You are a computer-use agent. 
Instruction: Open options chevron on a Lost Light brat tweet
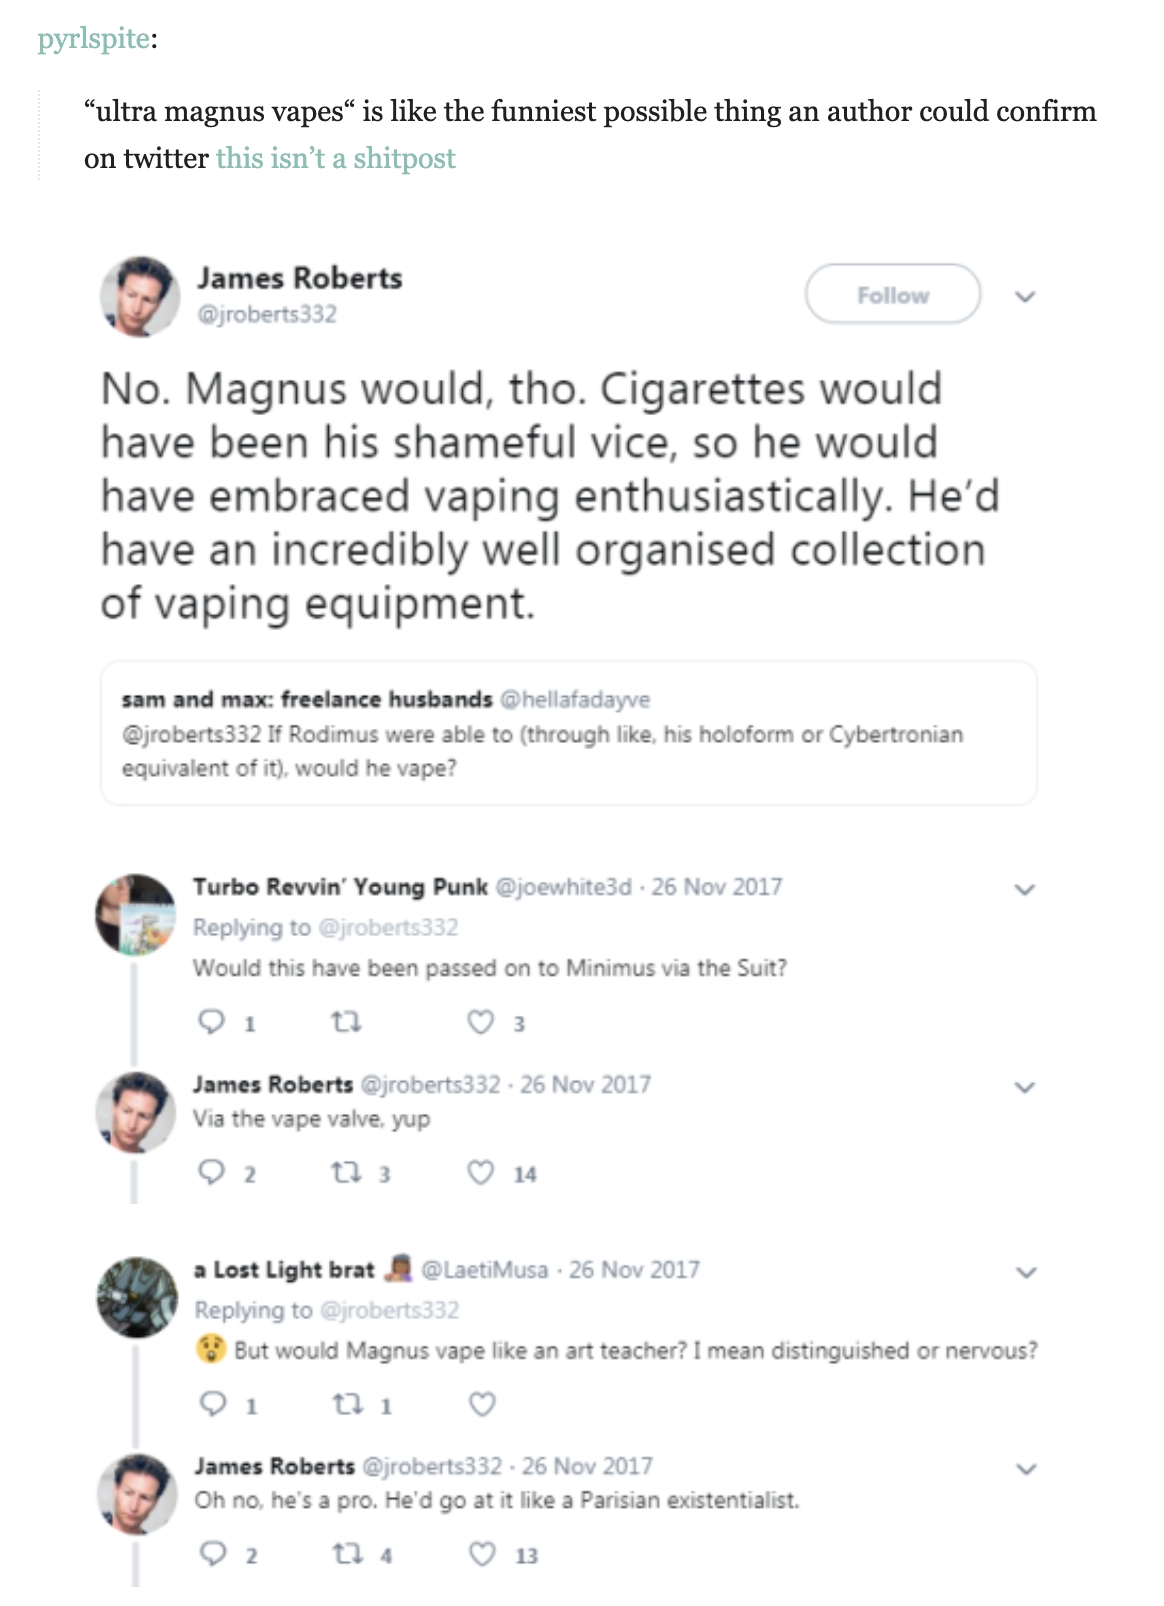[1024, 1272]
